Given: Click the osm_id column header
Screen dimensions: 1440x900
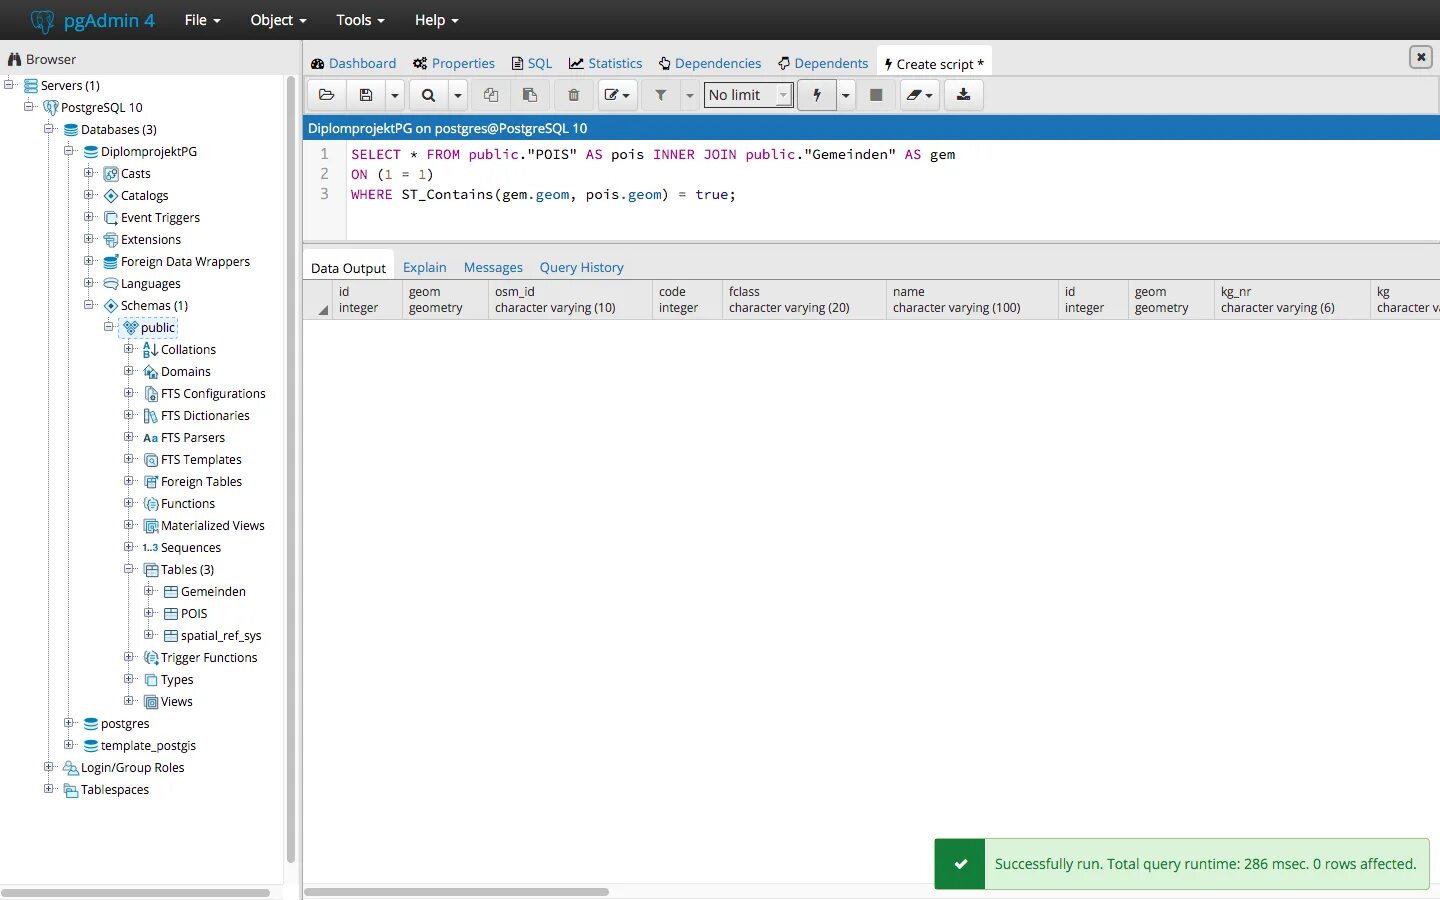Looking at the screenshot, I should [569, 299].
